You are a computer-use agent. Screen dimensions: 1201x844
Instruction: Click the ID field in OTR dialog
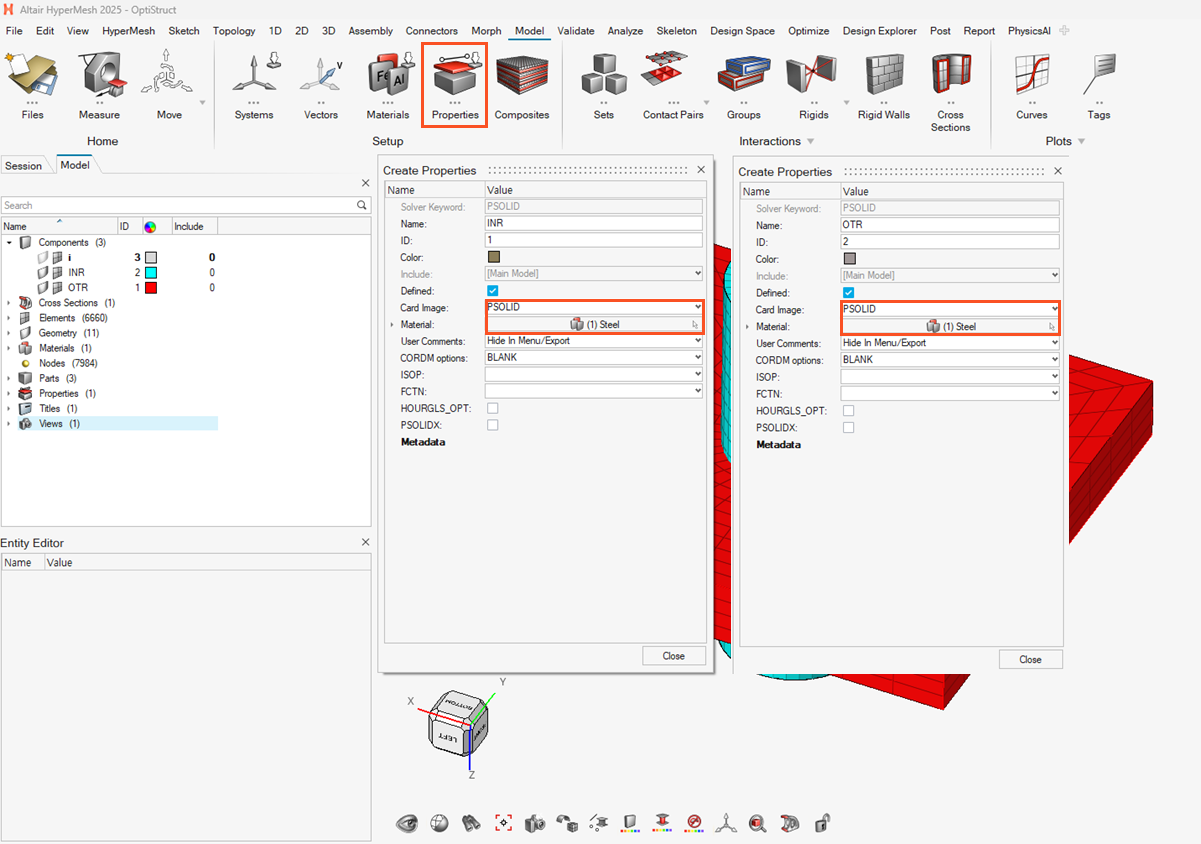point(950,242)
